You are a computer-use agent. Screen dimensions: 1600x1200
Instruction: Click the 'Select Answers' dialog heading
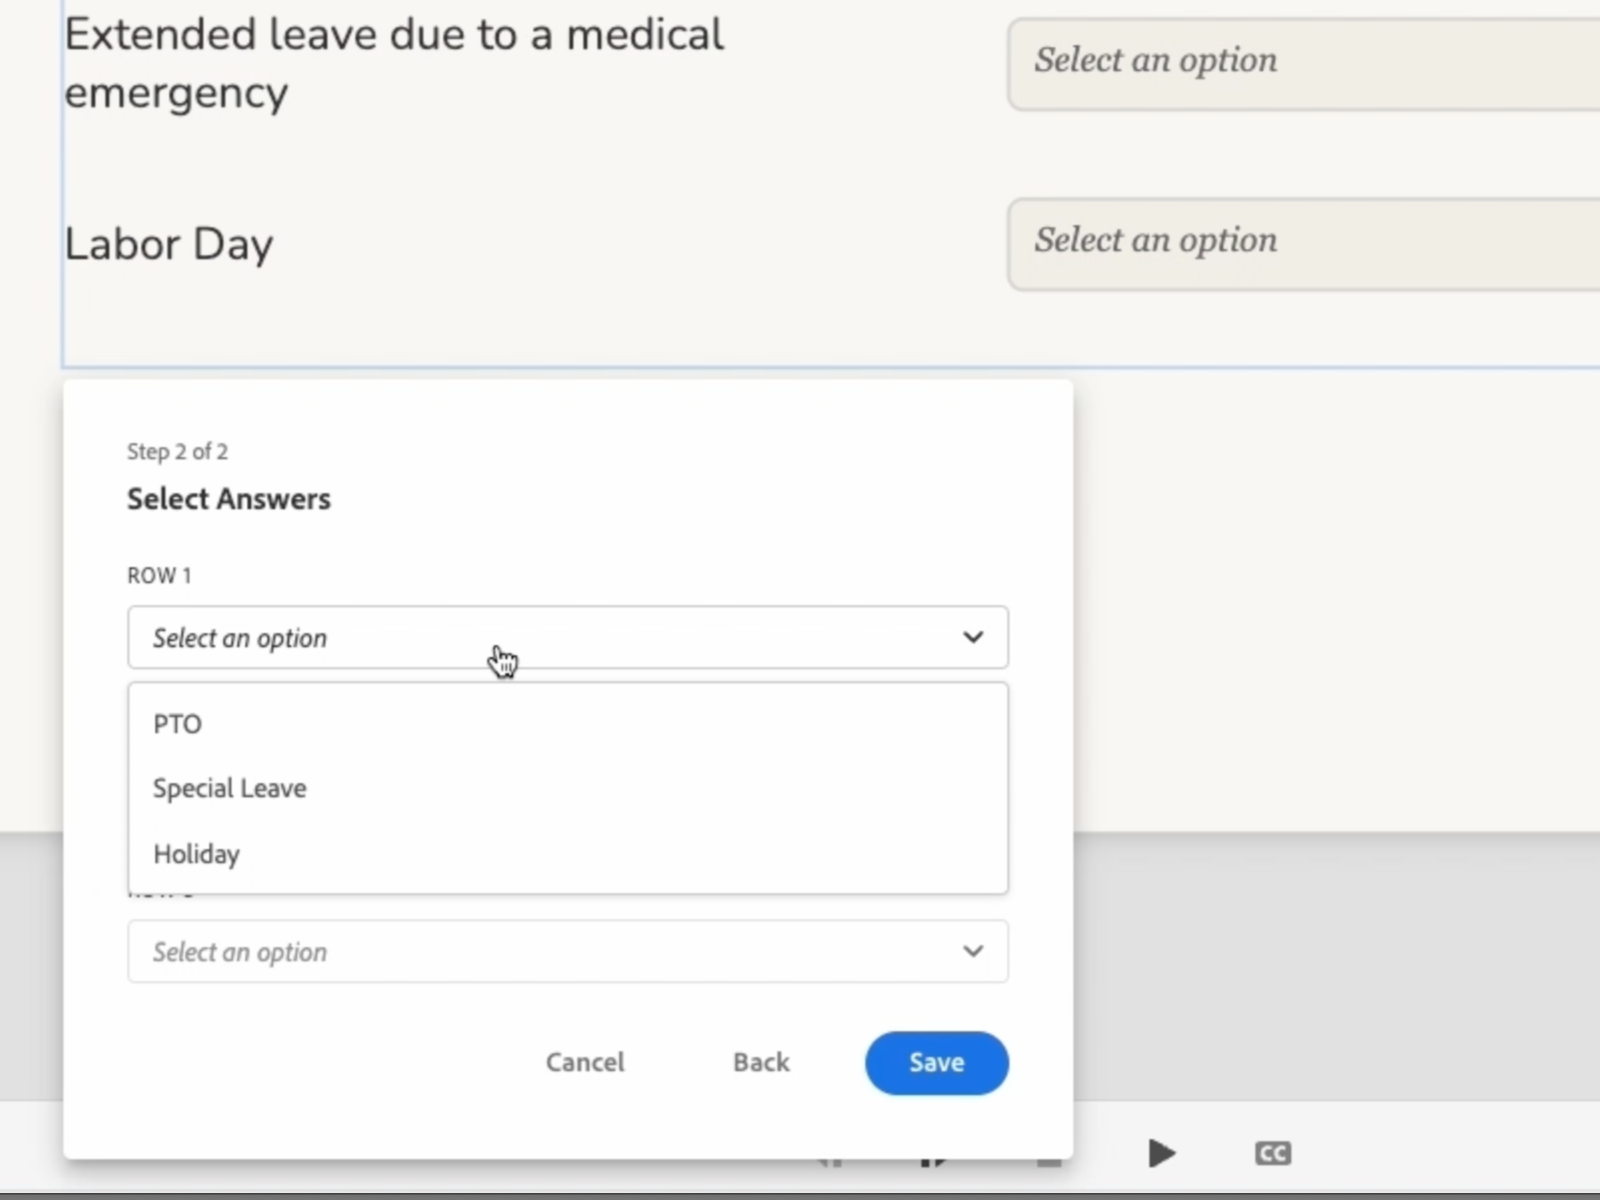pyautogui.click(x=229, y=499)
